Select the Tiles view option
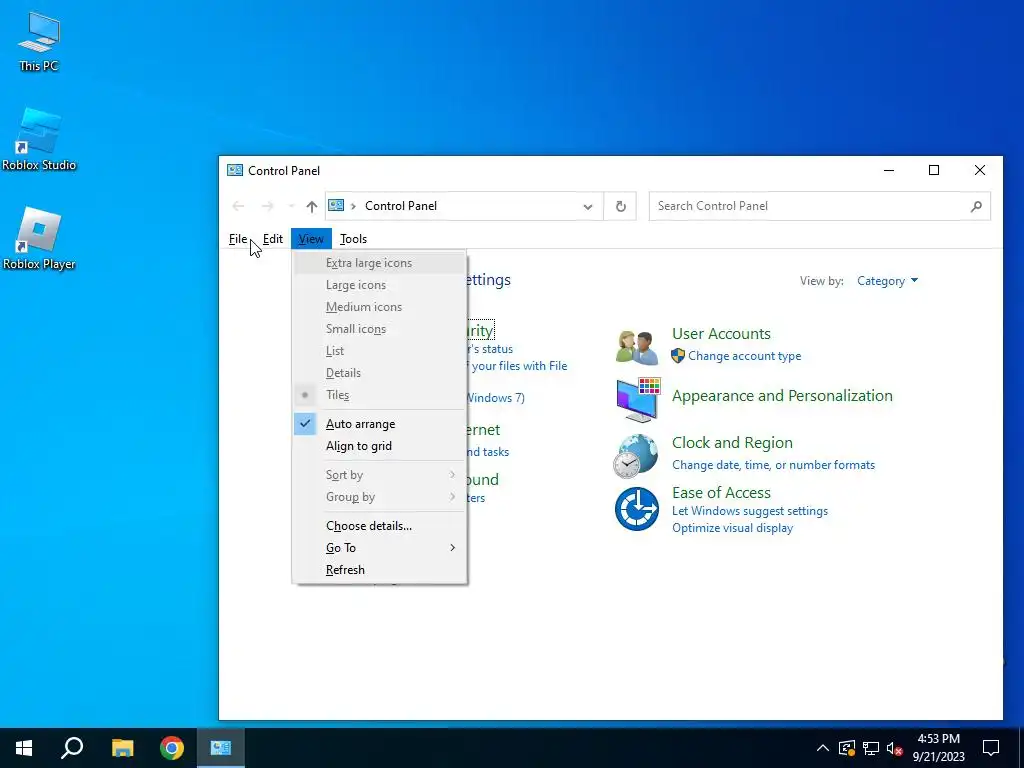 click(379, 395)
